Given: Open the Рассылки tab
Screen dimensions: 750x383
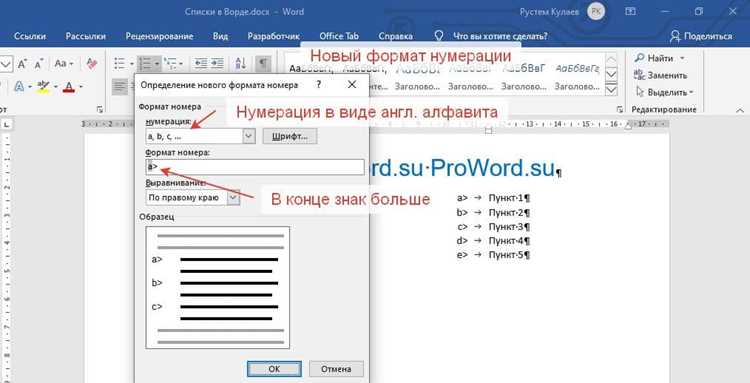Looking at the screenshot, I should [x=86, y=36].
